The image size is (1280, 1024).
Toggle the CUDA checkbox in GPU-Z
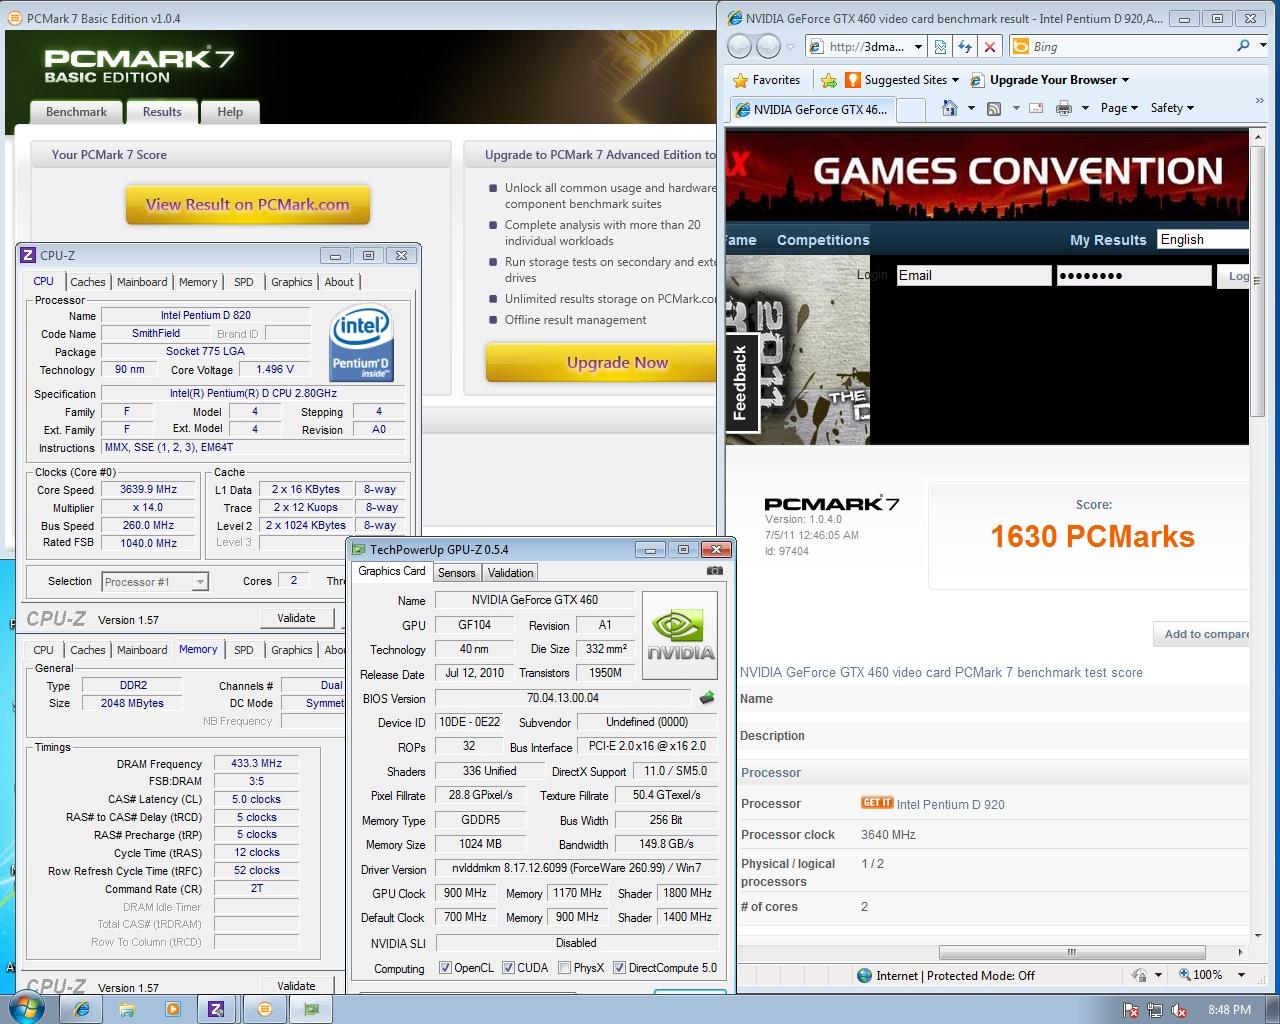[x=508, y=968]
